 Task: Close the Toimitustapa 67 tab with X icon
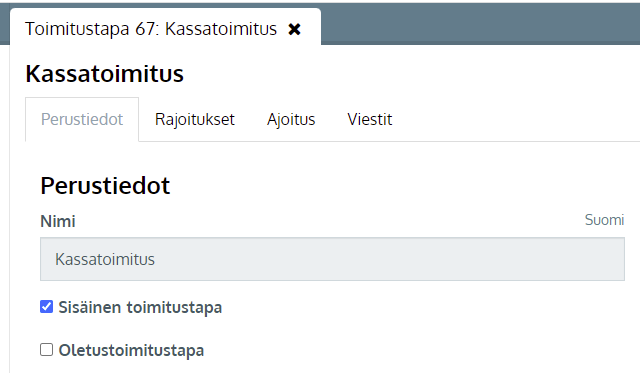[294, 29]
